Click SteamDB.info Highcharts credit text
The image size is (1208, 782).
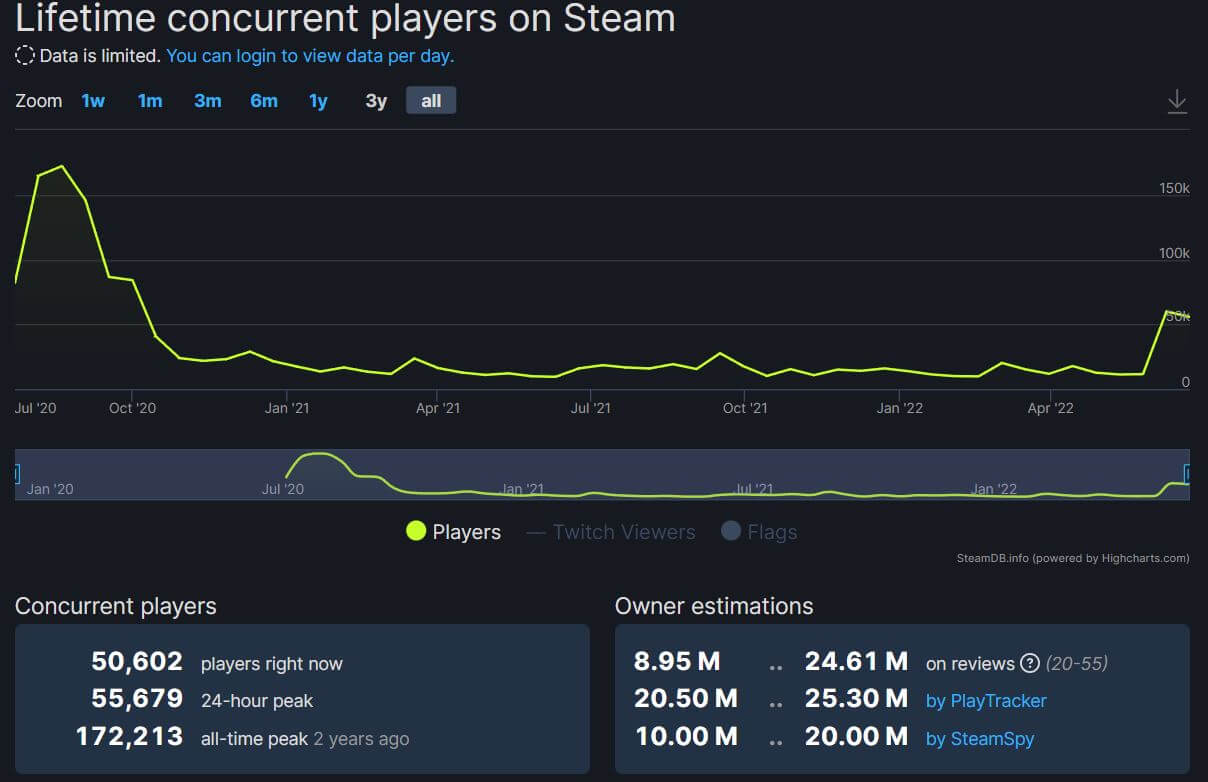click(x=1072, y=558)
